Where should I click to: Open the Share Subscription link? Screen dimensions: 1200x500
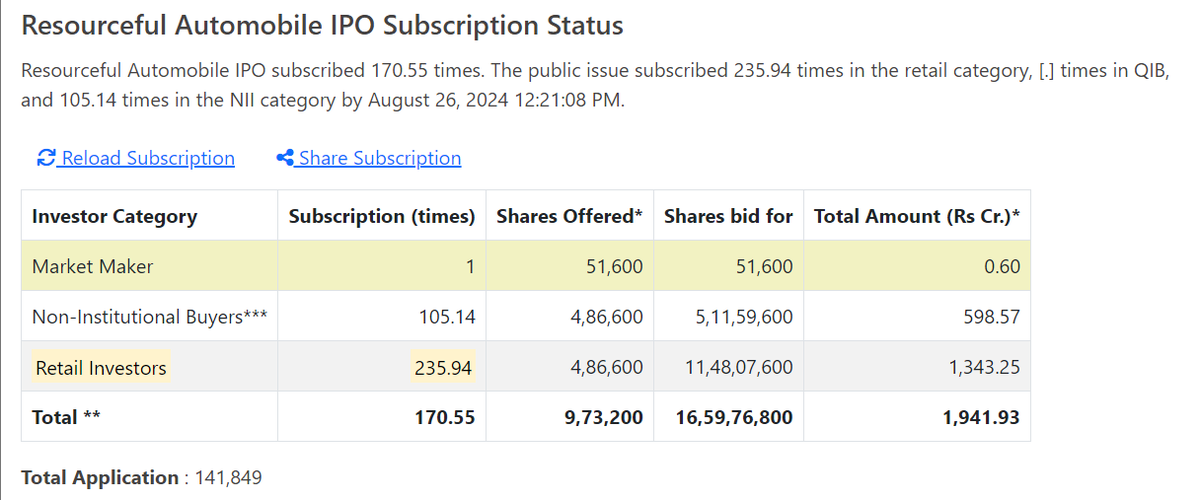point(368,158)
